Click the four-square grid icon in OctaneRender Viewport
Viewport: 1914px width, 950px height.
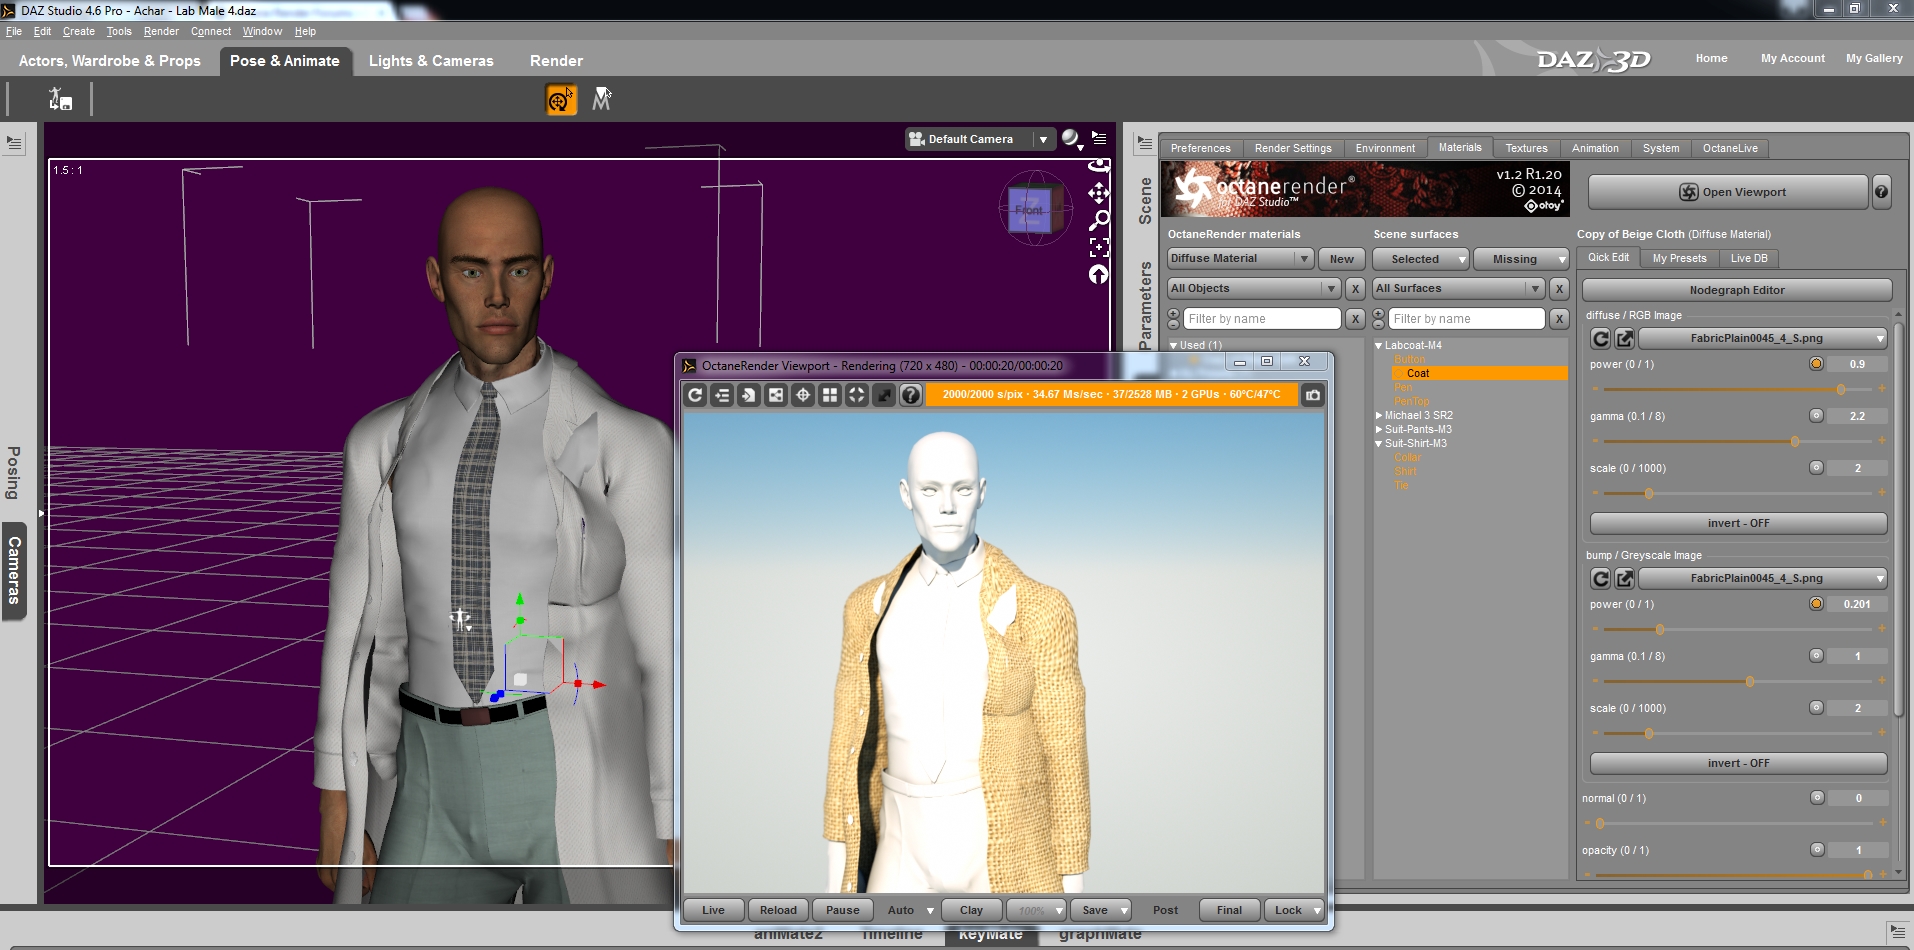click(830, 395)
